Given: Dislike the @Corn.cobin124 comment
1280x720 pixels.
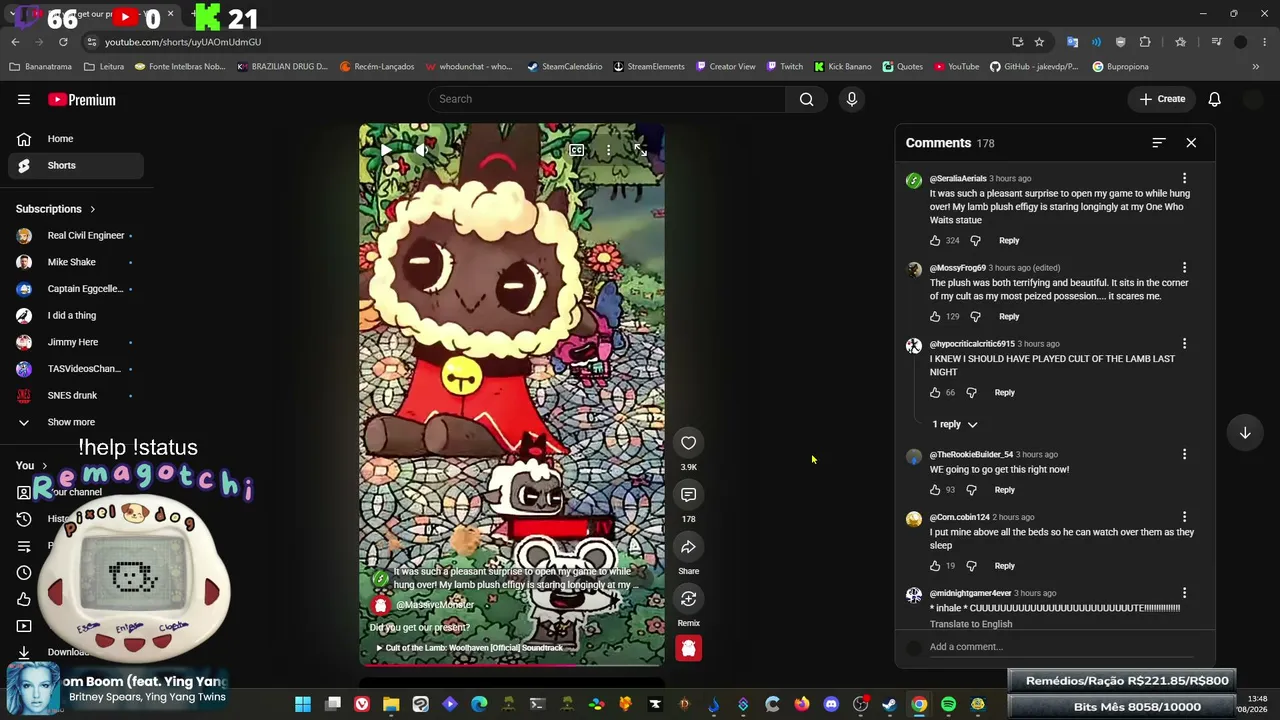Looking at the screenshot, I should 971,566.
